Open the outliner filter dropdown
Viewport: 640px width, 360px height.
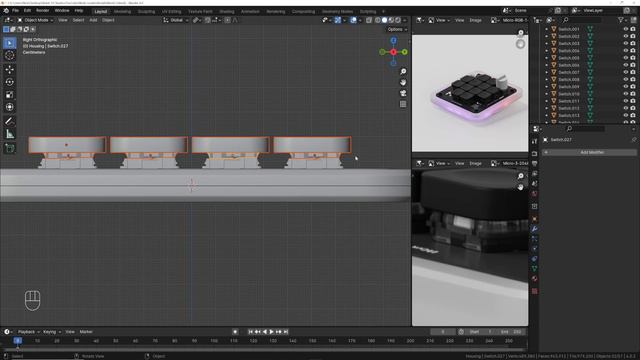coord(622,20)
